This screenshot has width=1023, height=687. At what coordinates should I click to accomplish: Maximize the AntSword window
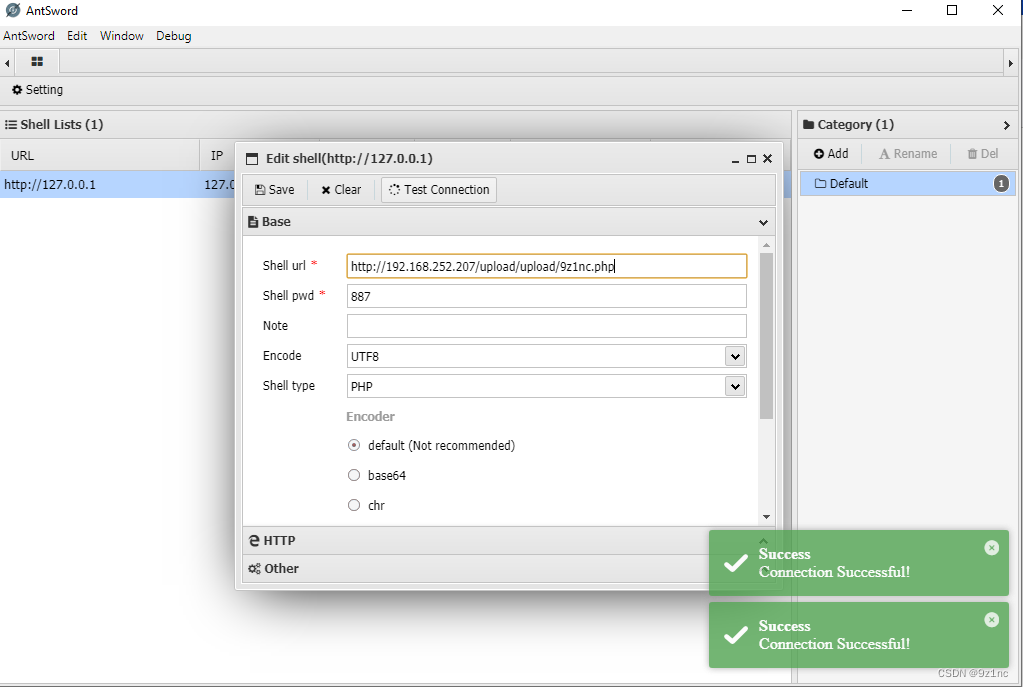coord(952,10)
